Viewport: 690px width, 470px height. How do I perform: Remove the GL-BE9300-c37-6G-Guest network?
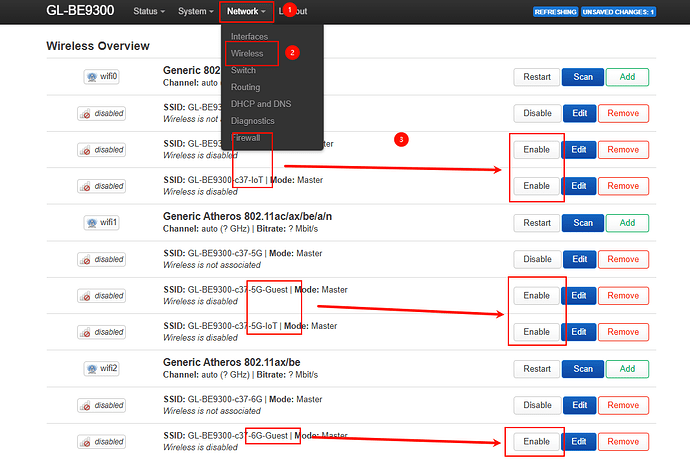(622, 441)
